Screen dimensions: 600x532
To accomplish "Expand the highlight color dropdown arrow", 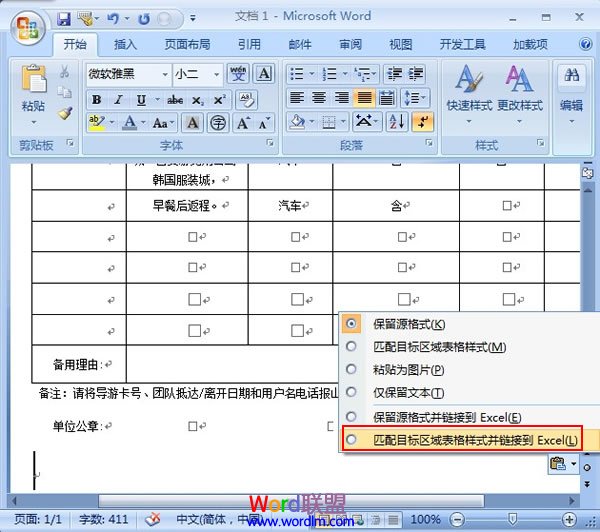I will tap(112, 123).
